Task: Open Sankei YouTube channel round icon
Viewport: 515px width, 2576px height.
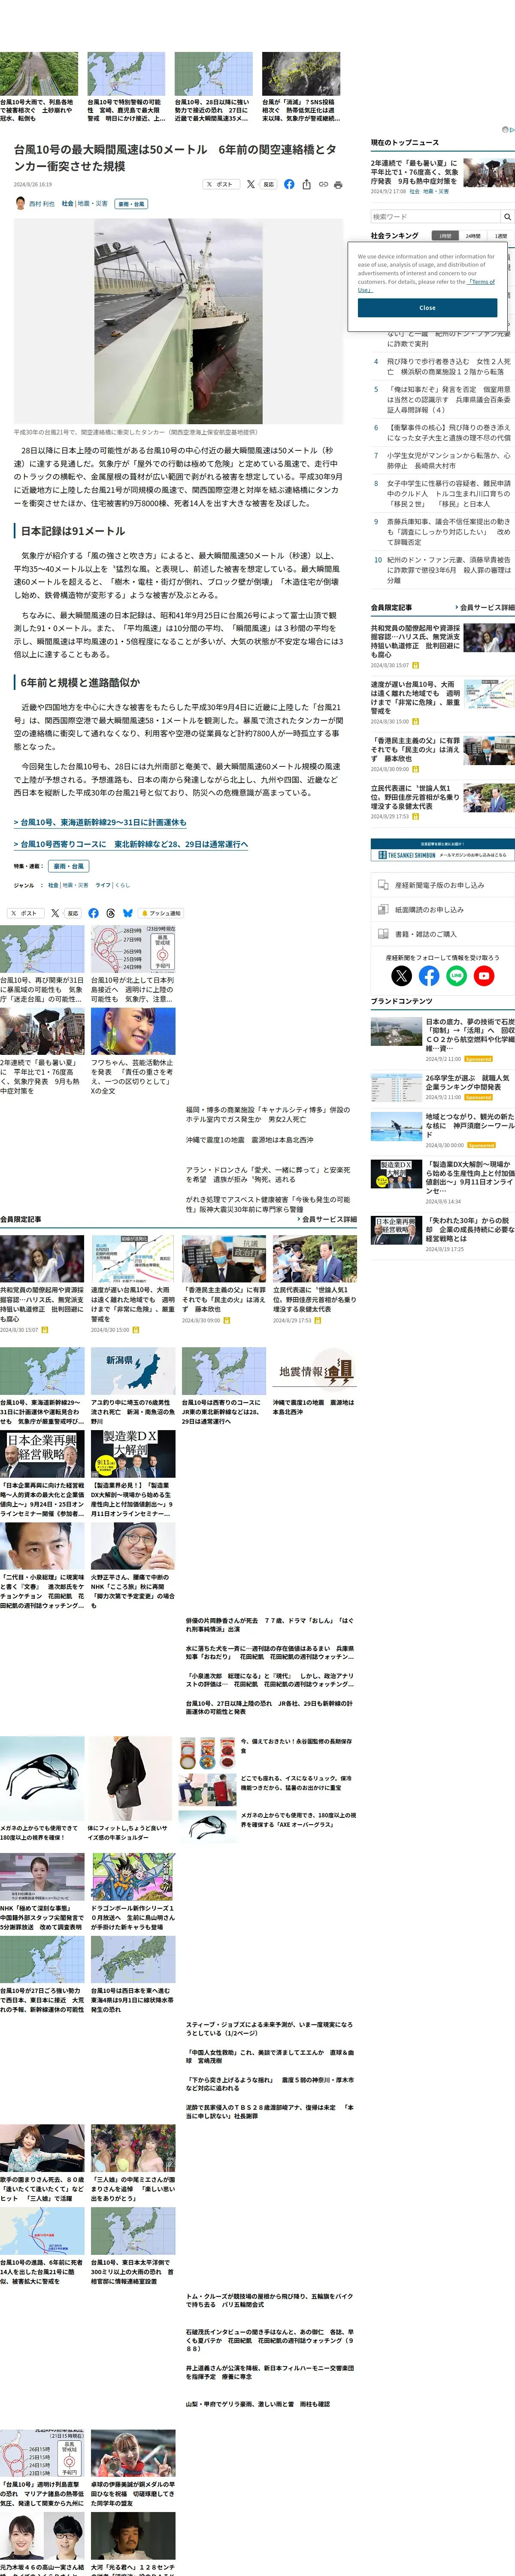Action: click(x=484, y=975)
